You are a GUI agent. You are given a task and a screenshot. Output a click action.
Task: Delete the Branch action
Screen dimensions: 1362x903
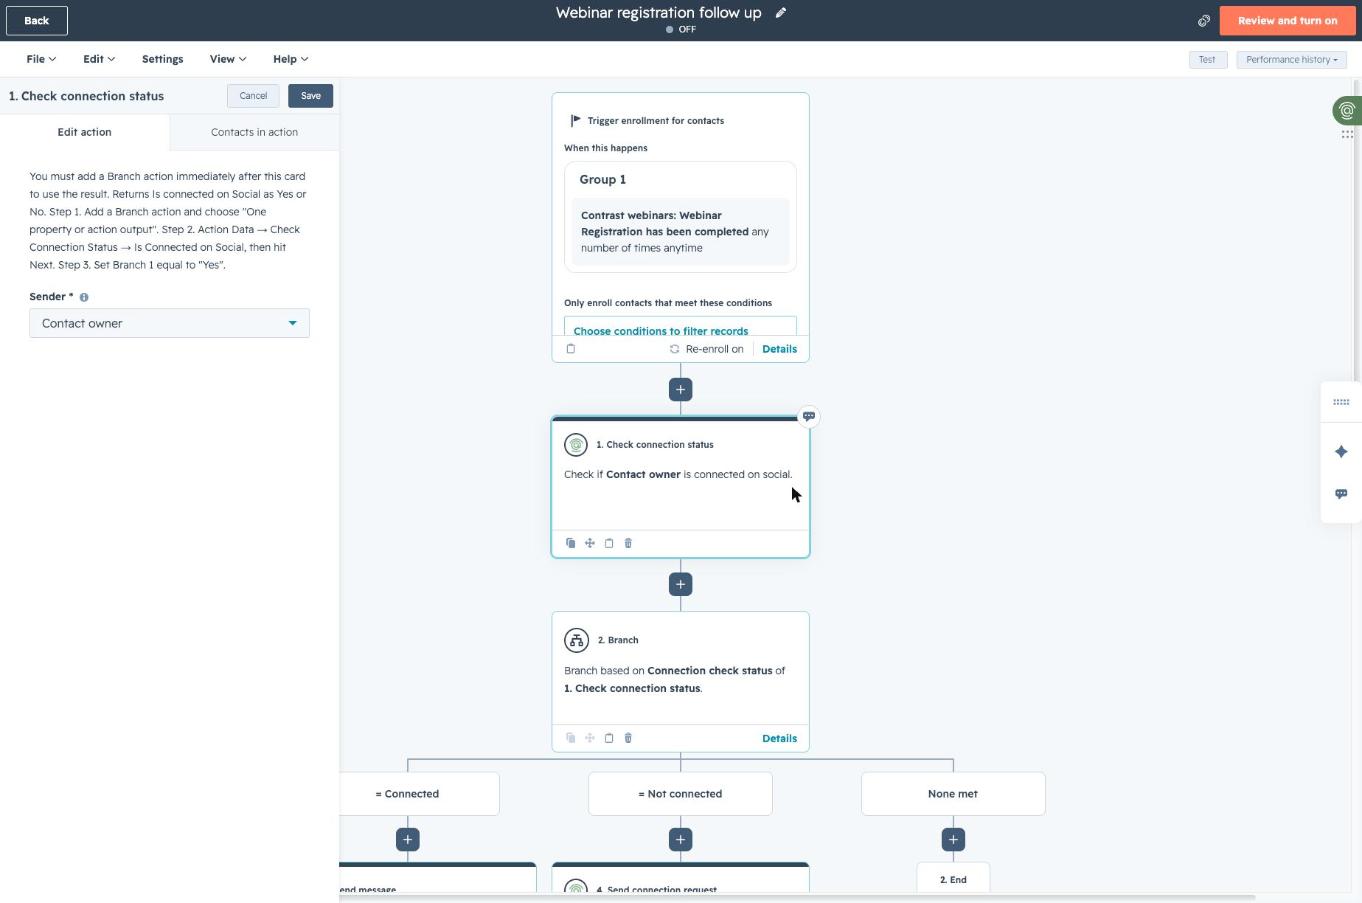[x=628, y=738]
